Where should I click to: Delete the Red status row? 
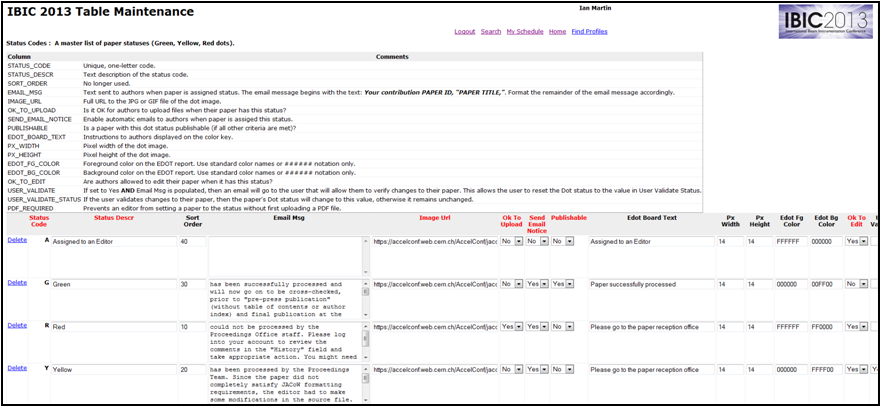tap(17, 325)
